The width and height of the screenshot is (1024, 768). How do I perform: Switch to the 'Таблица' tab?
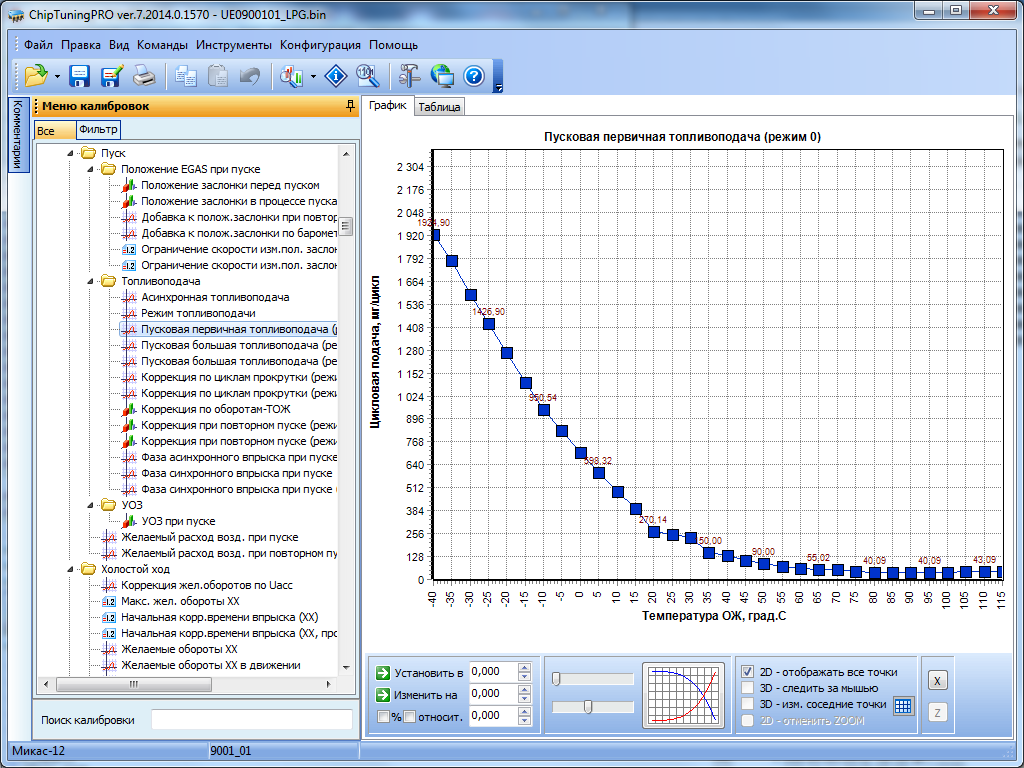439,107
